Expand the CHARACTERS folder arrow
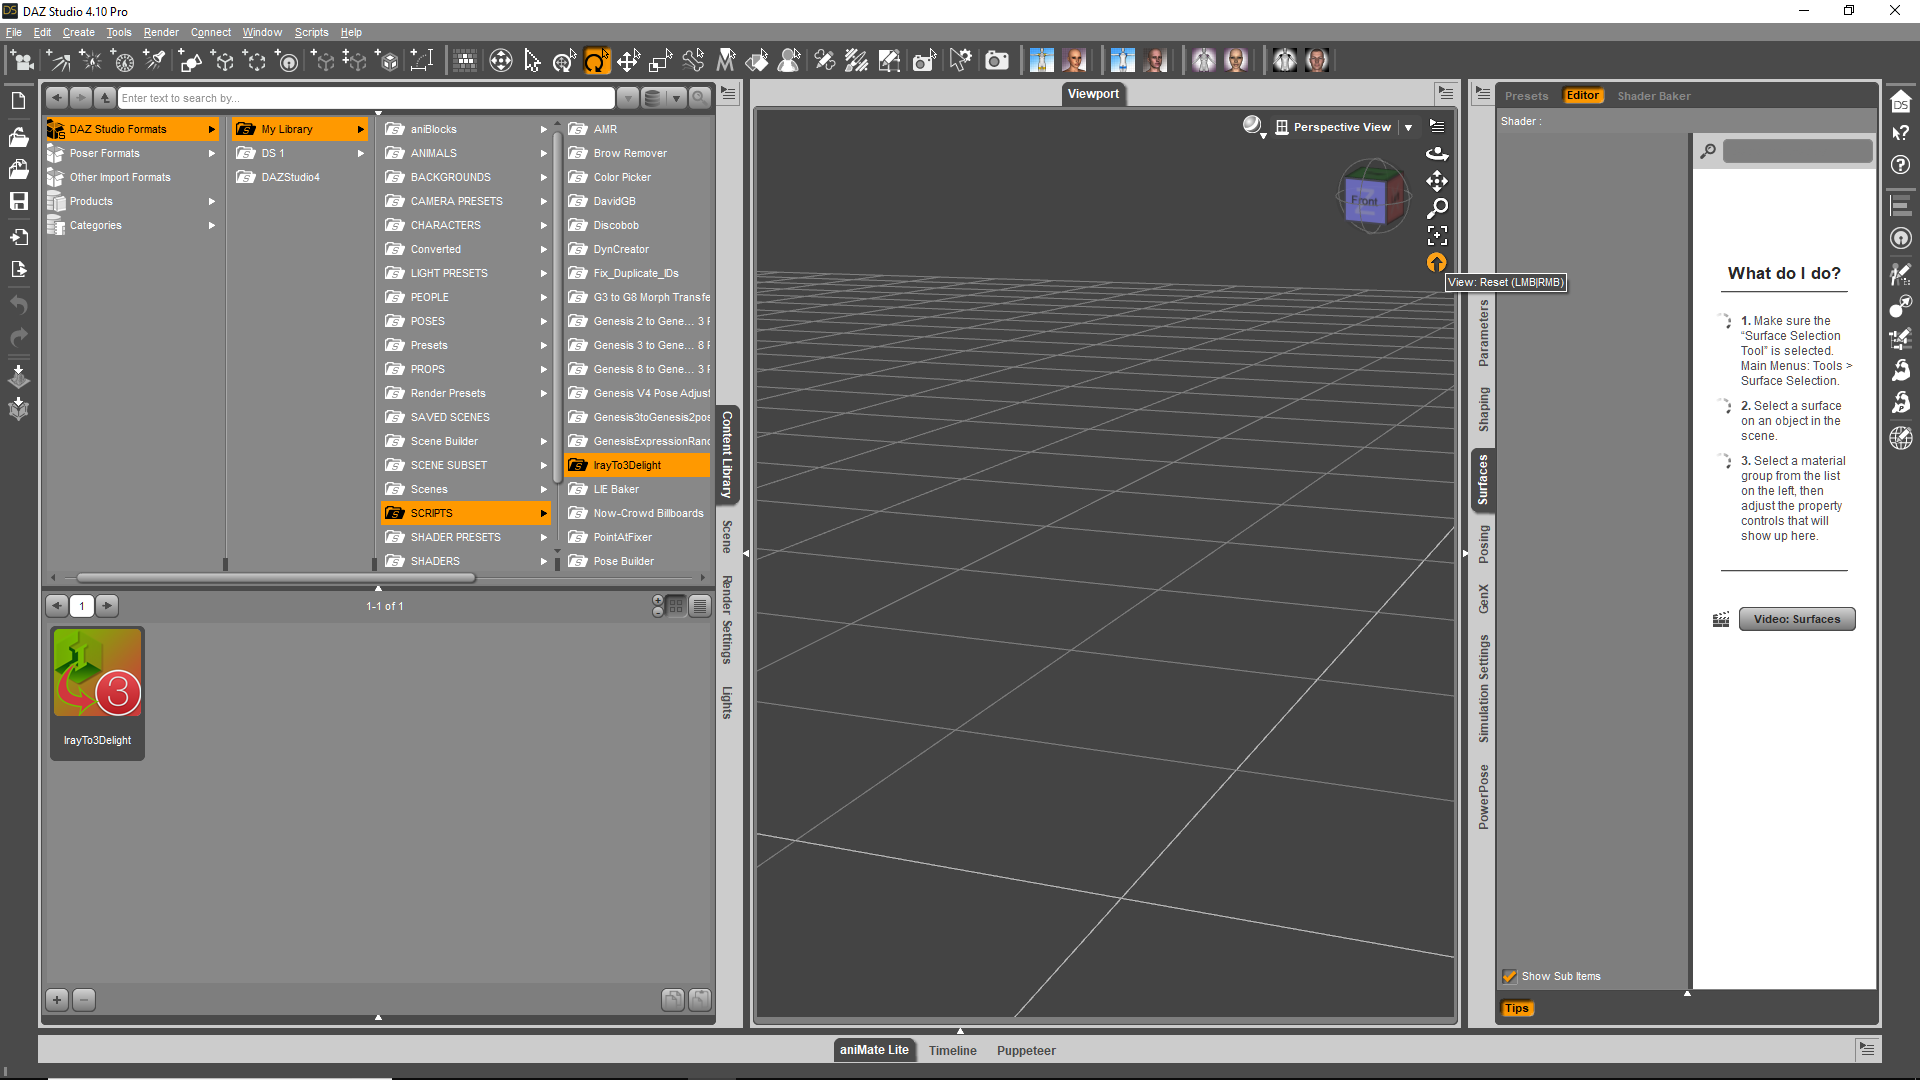This screenshot has width=1920, height=1080. click(x=544, y=225)
